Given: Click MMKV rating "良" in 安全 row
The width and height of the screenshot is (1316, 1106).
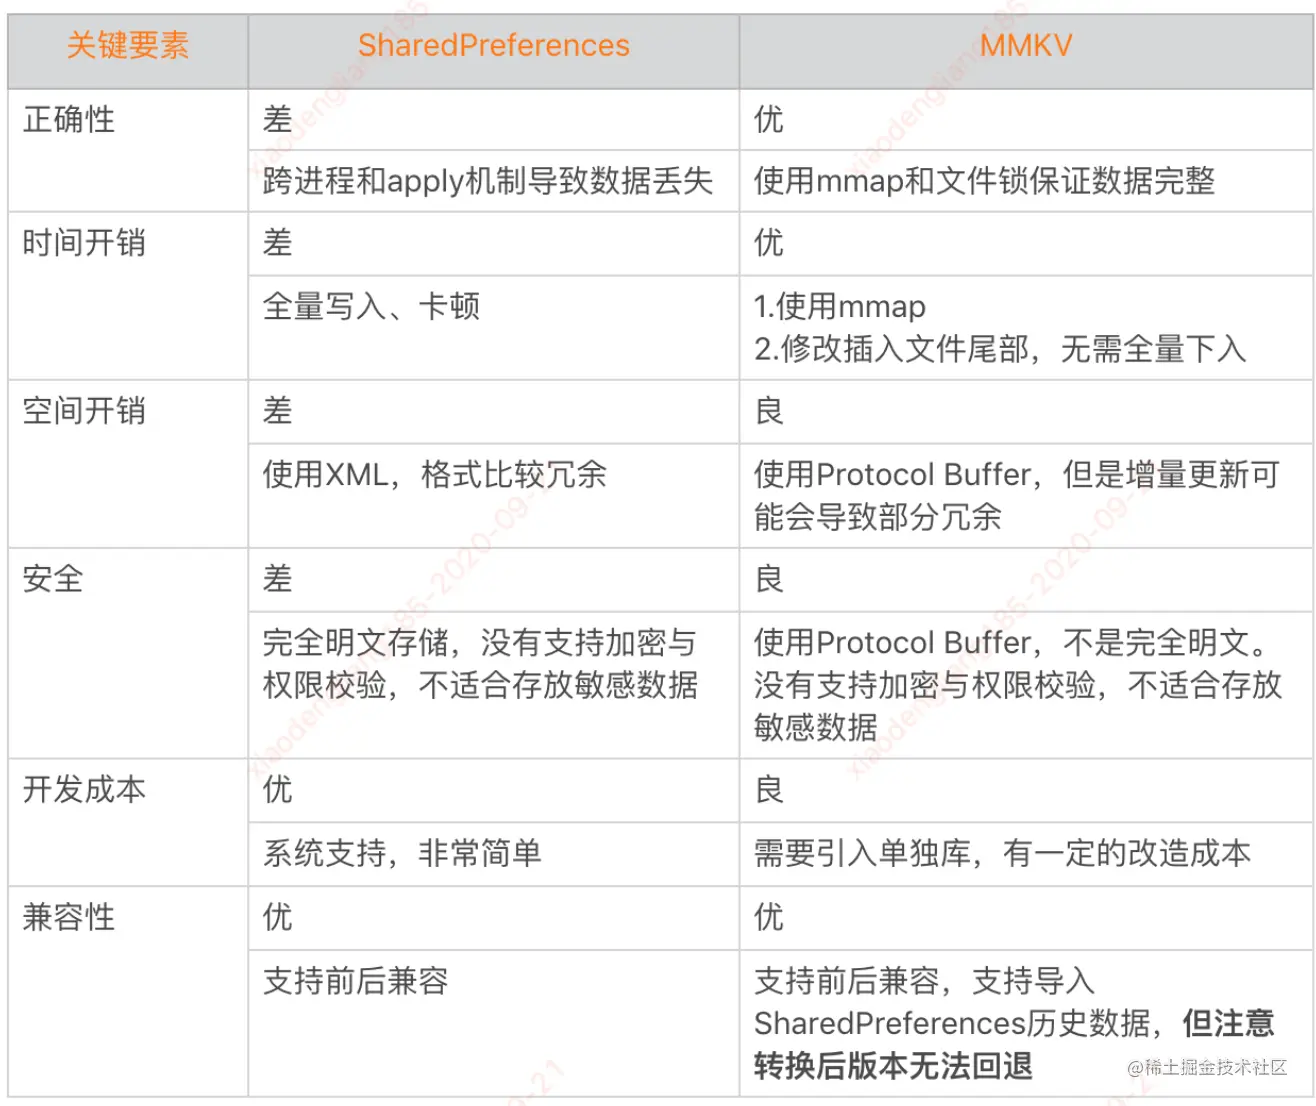Looking at the screenshot, I should click(x=1025, y=579).
